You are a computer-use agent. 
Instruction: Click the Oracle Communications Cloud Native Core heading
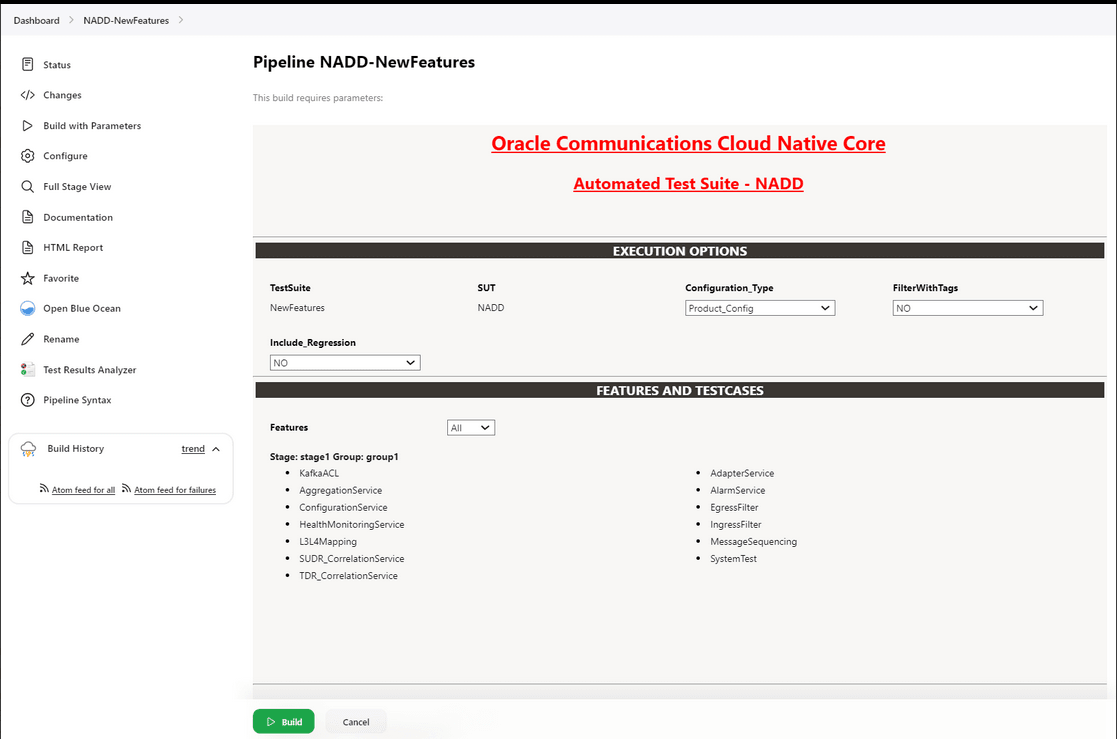pyautogui.click(x=688, y=143)
